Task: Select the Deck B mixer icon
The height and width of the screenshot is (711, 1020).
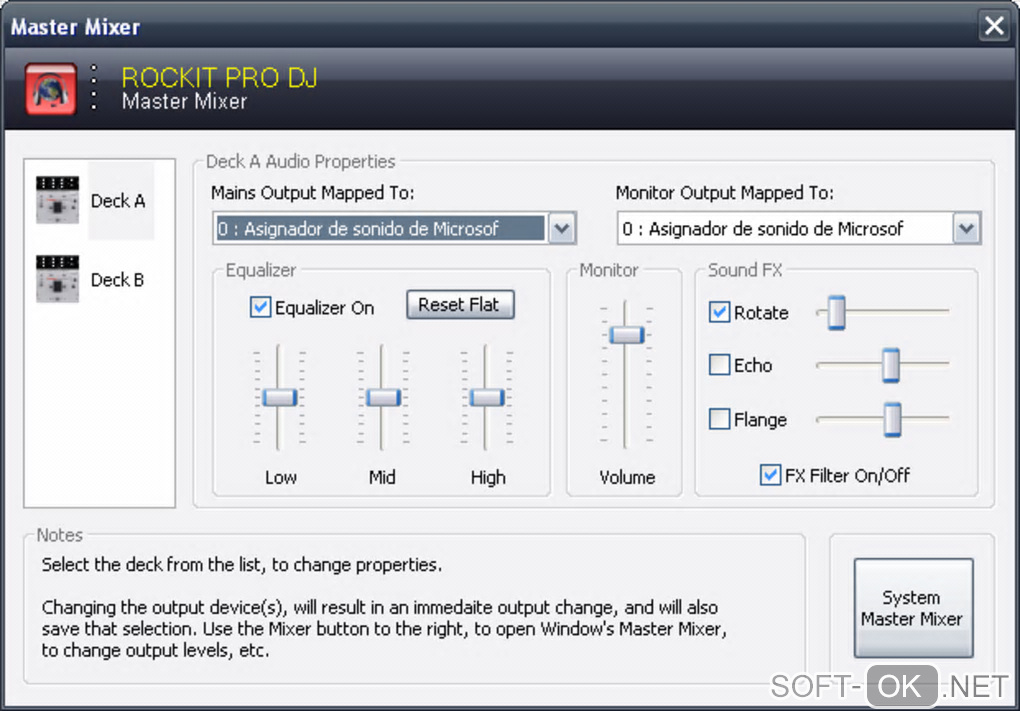Action: (57, 279)
